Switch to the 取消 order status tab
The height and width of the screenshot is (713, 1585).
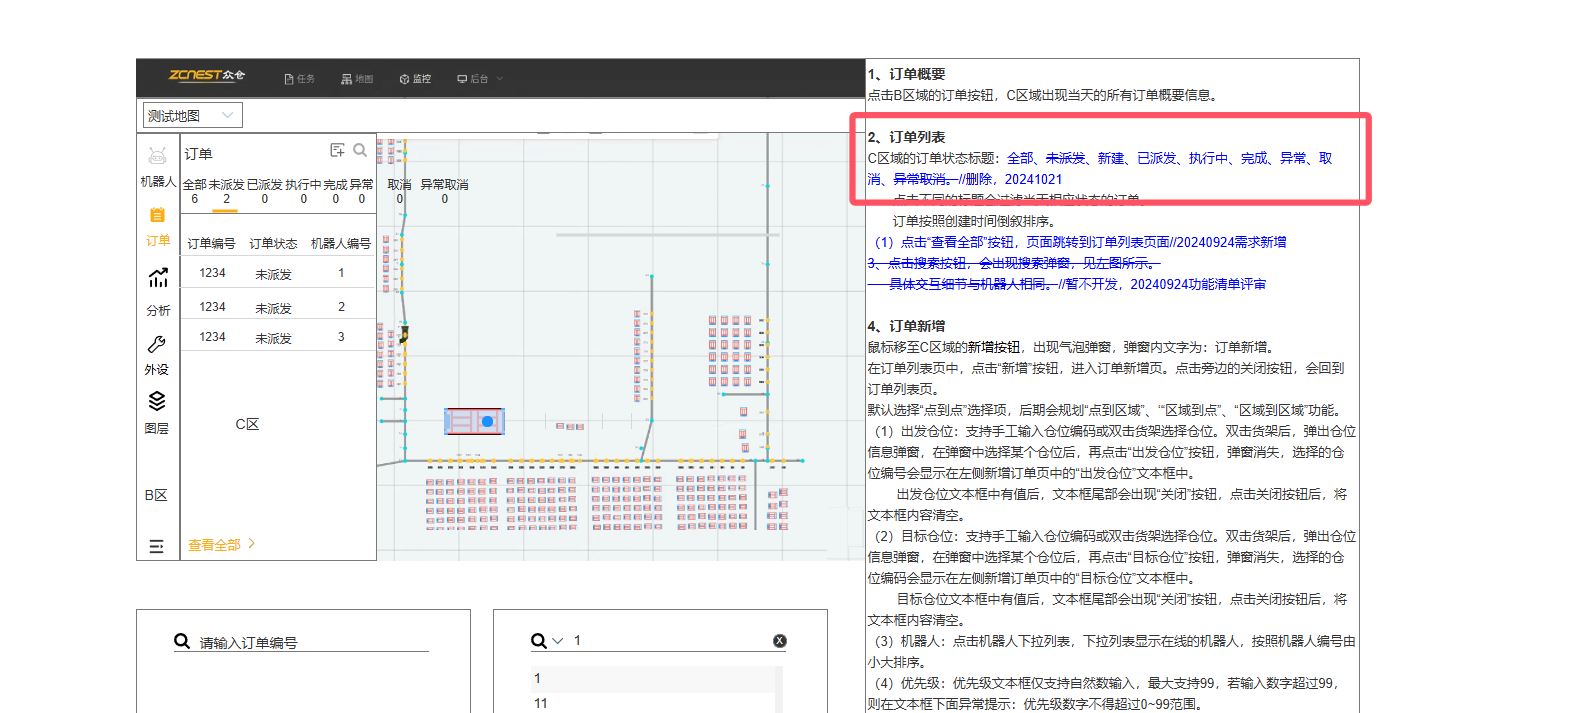coord(399,191)
